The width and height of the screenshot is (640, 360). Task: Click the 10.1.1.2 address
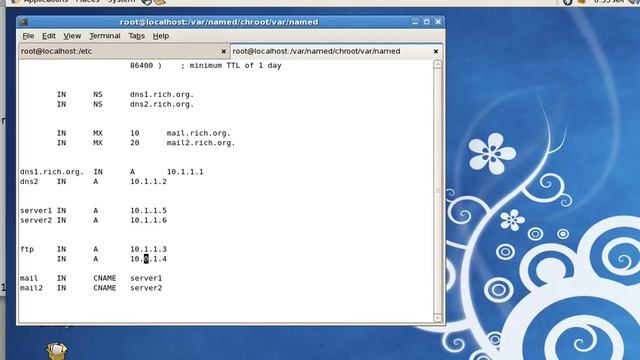(148, 182)
